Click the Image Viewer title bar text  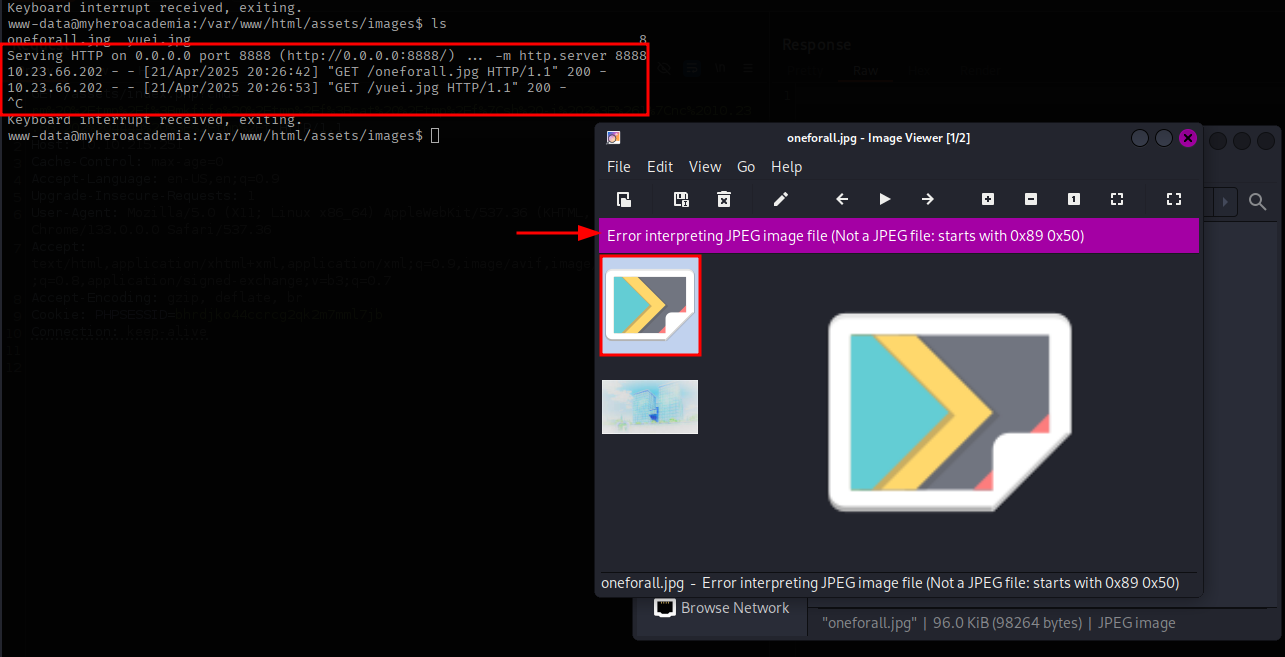click(879, 138)
